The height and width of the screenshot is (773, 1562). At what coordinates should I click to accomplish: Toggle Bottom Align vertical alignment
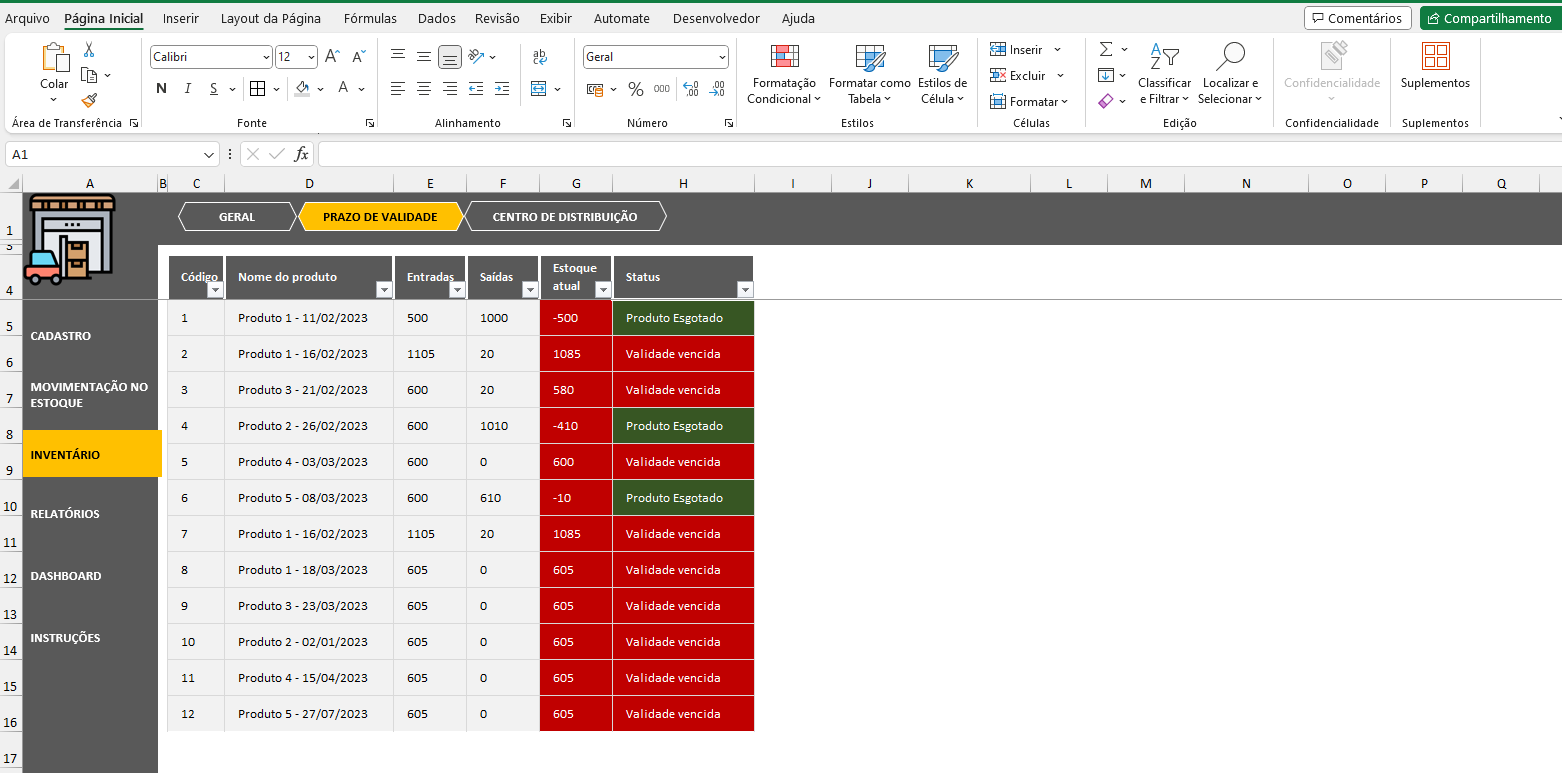pyautogui.click(x=450, y=57)
